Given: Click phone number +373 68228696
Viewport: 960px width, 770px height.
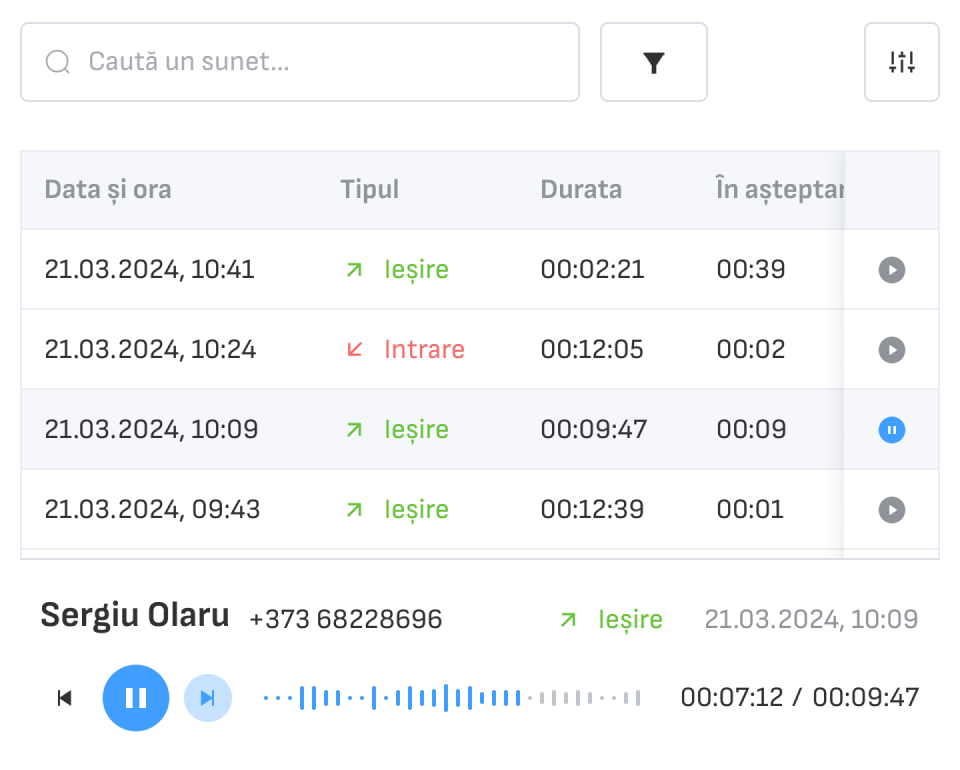Looking at the screenshot, I should pyautogui.click(x=345, y=619).
